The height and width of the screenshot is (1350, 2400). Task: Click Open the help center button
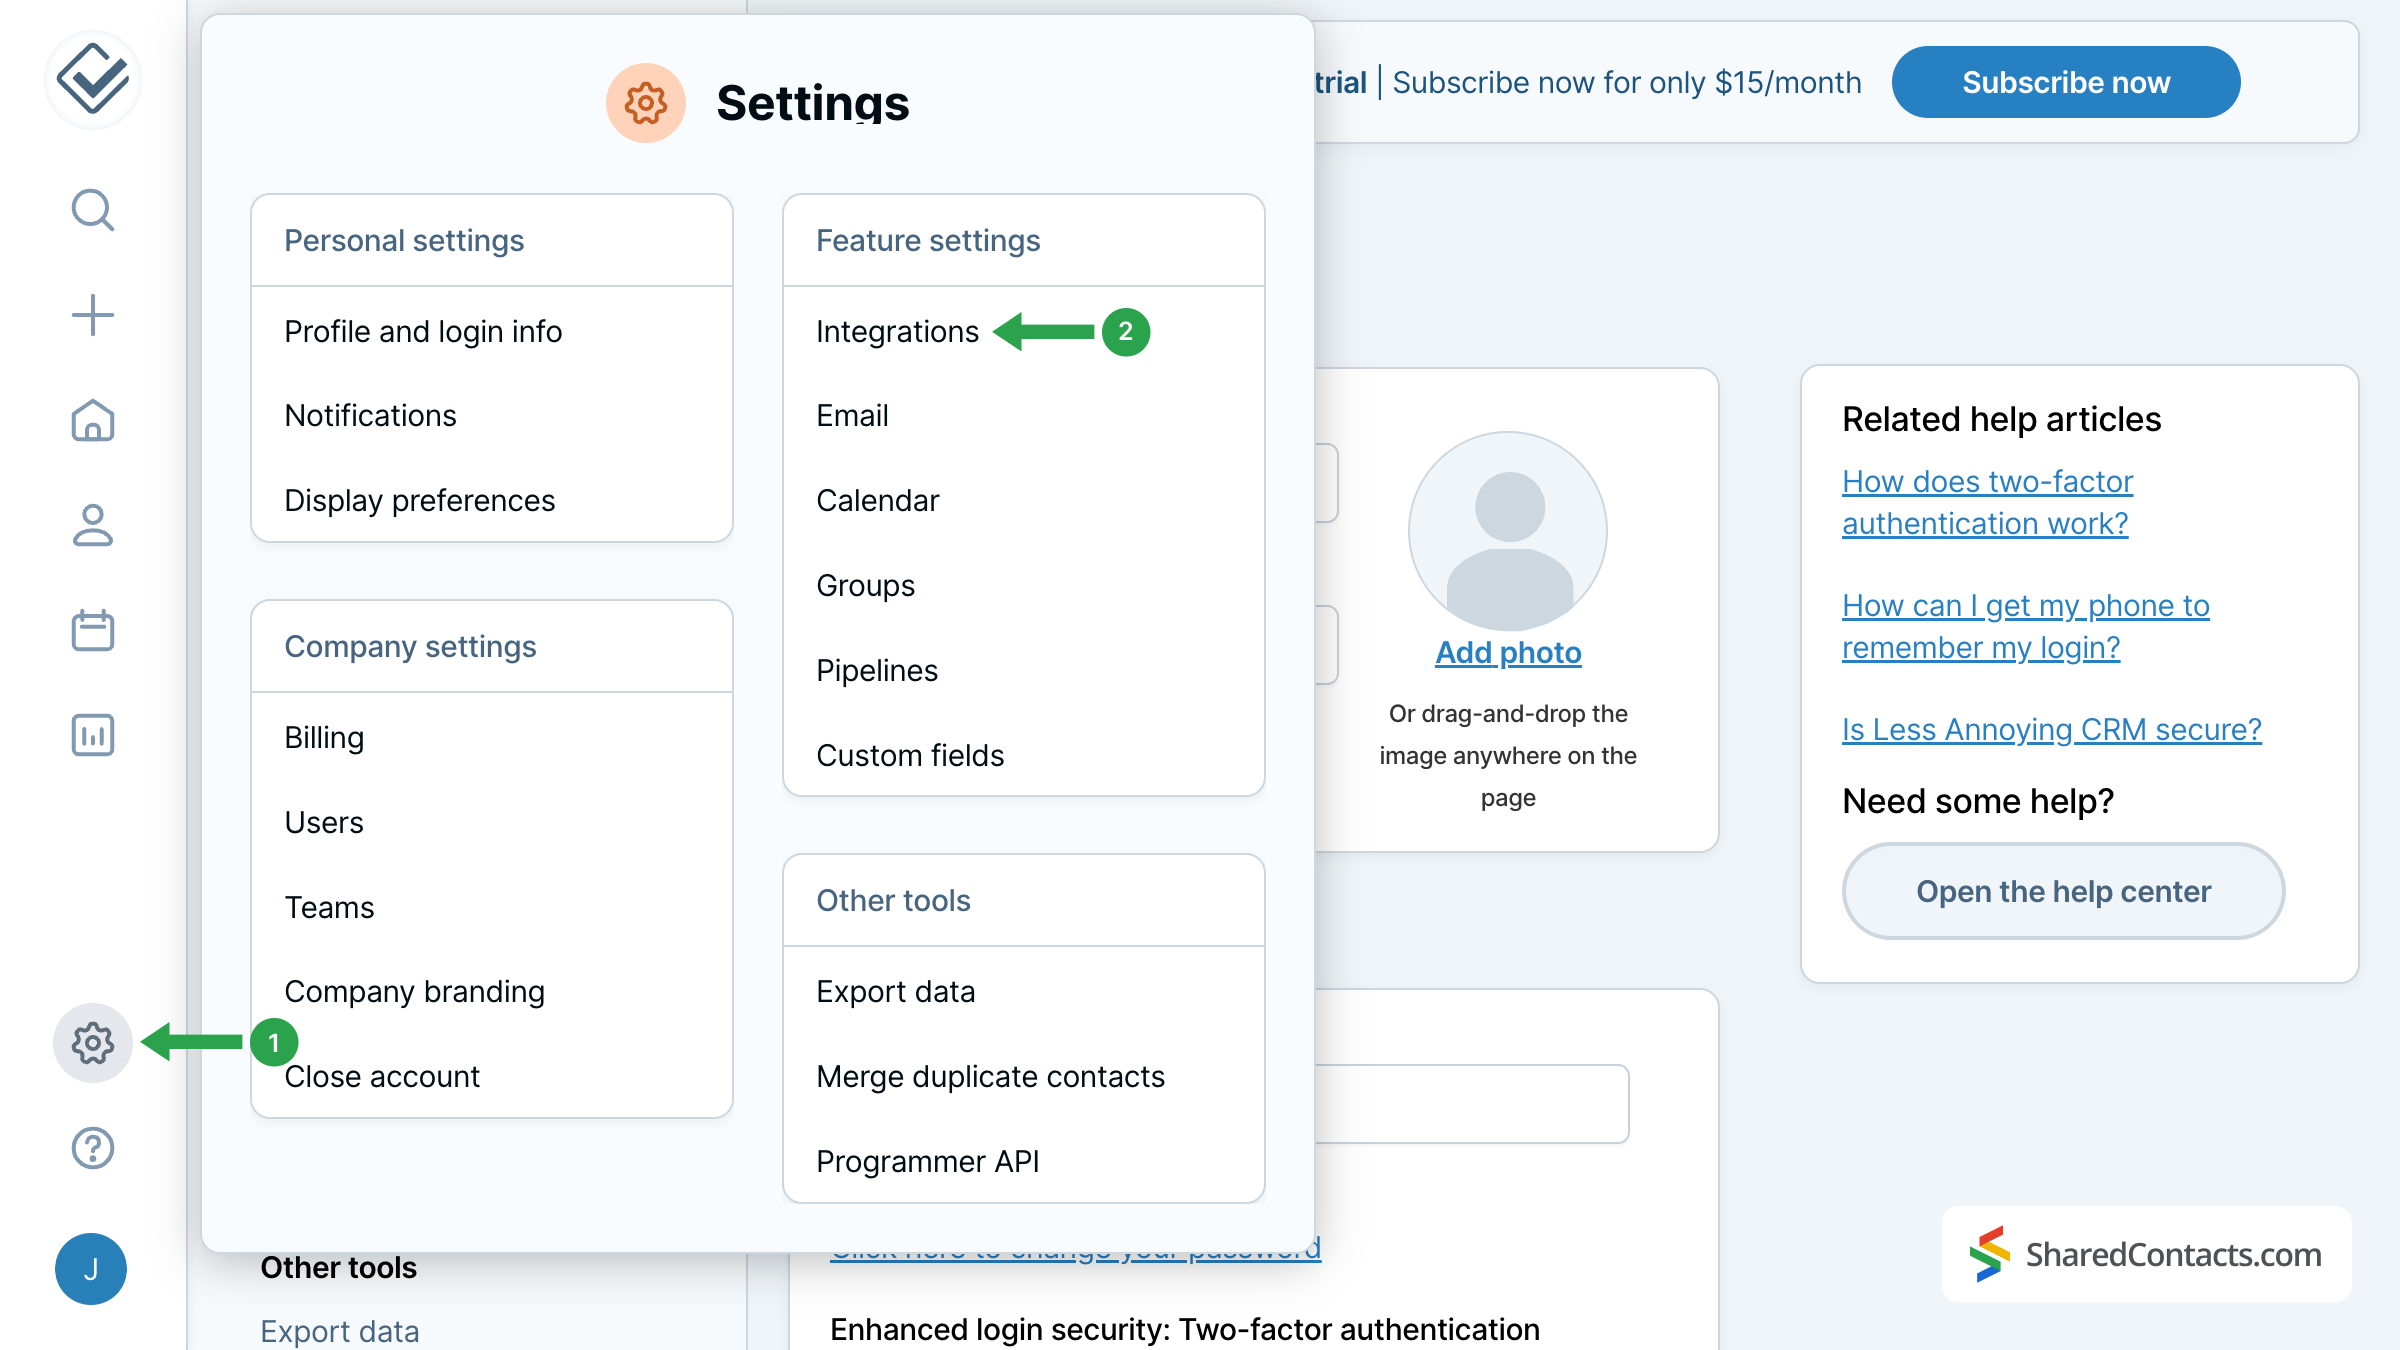tap(2063, 891)
